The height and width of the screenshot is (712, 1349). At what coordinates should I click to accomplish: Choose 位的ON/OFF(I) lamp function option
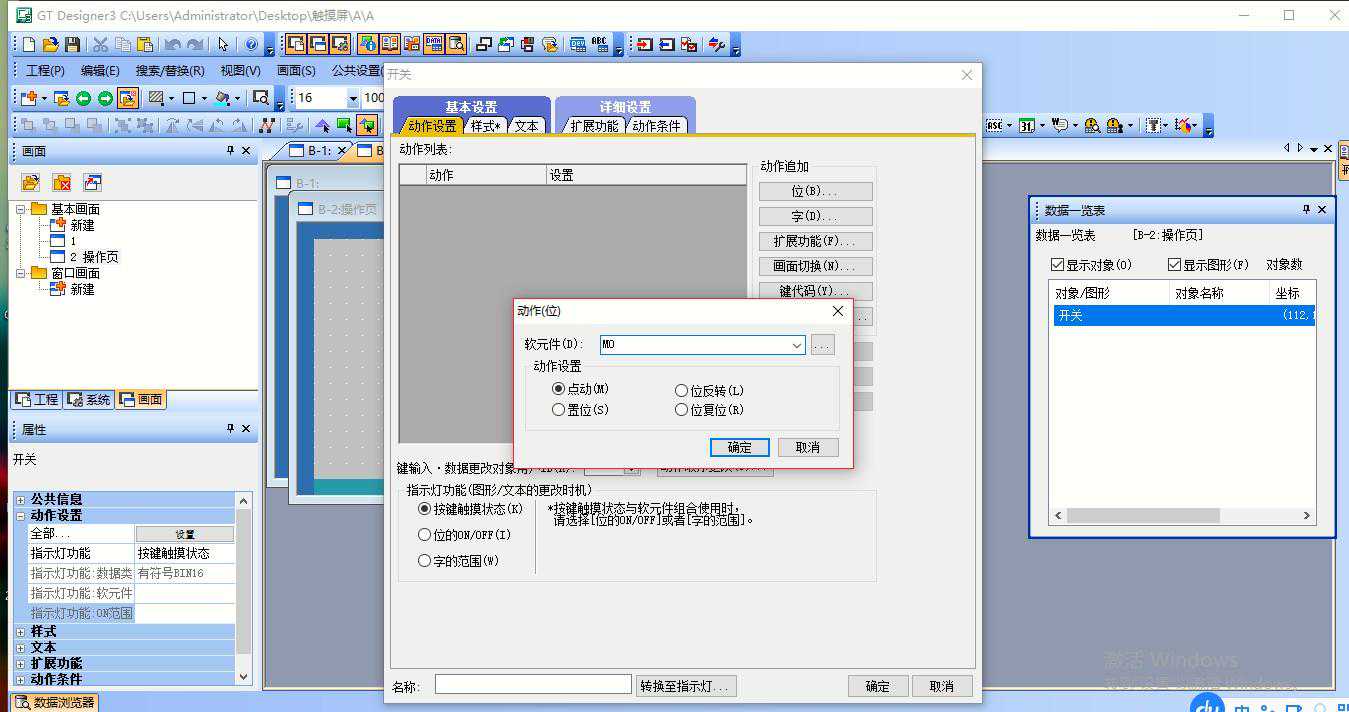pyautogui.click(x=425, y=535)
